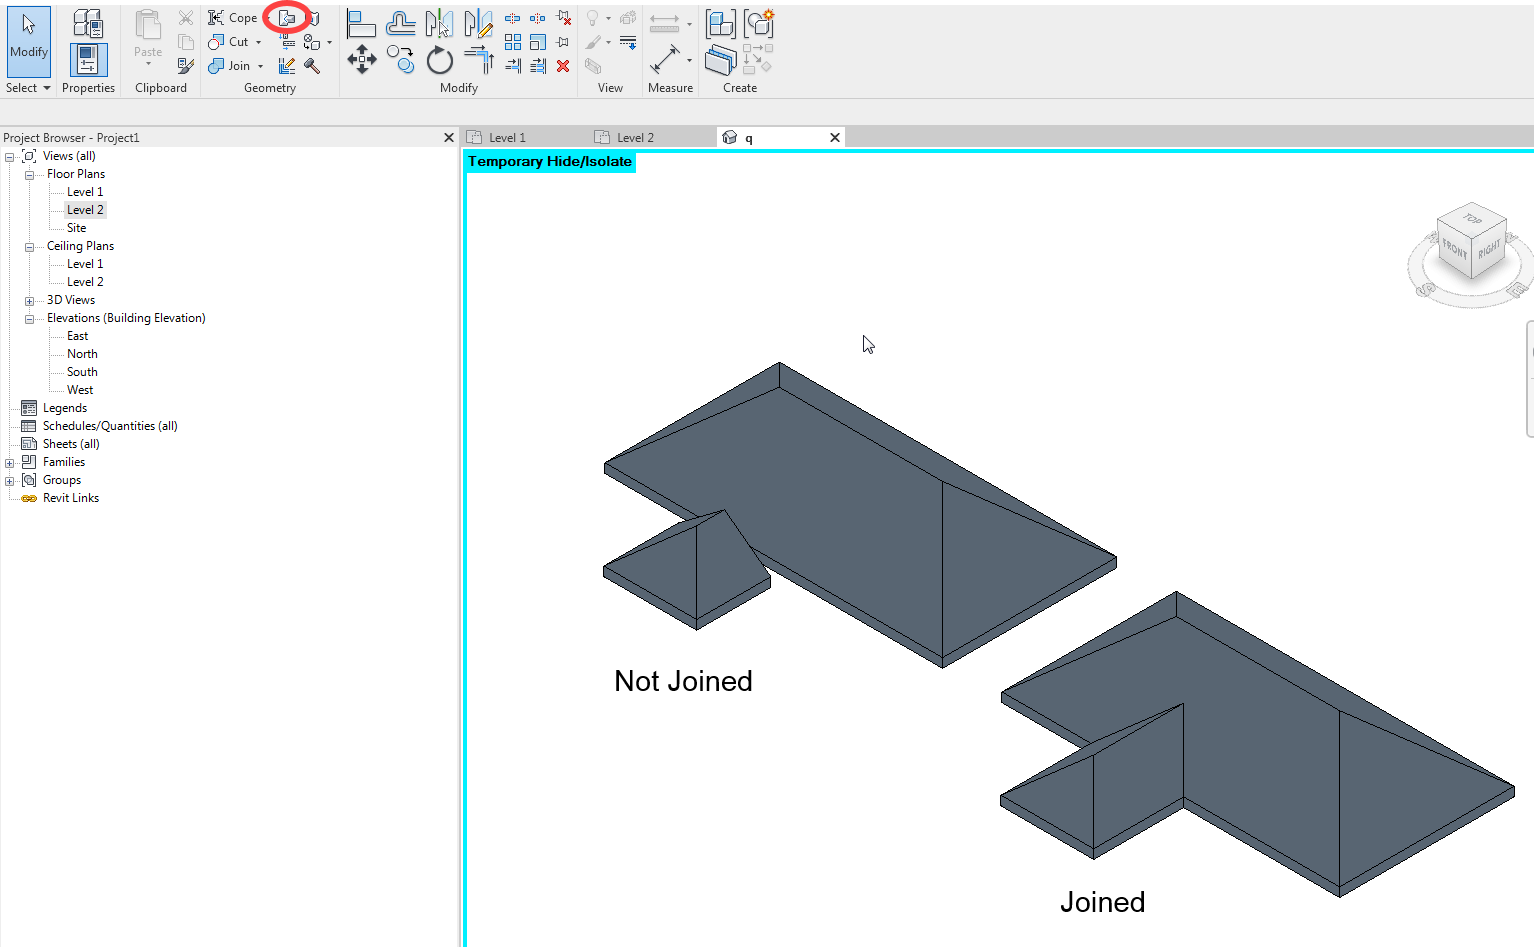
Task: Click the red Delete X icon
Action: tap(563, 66)
